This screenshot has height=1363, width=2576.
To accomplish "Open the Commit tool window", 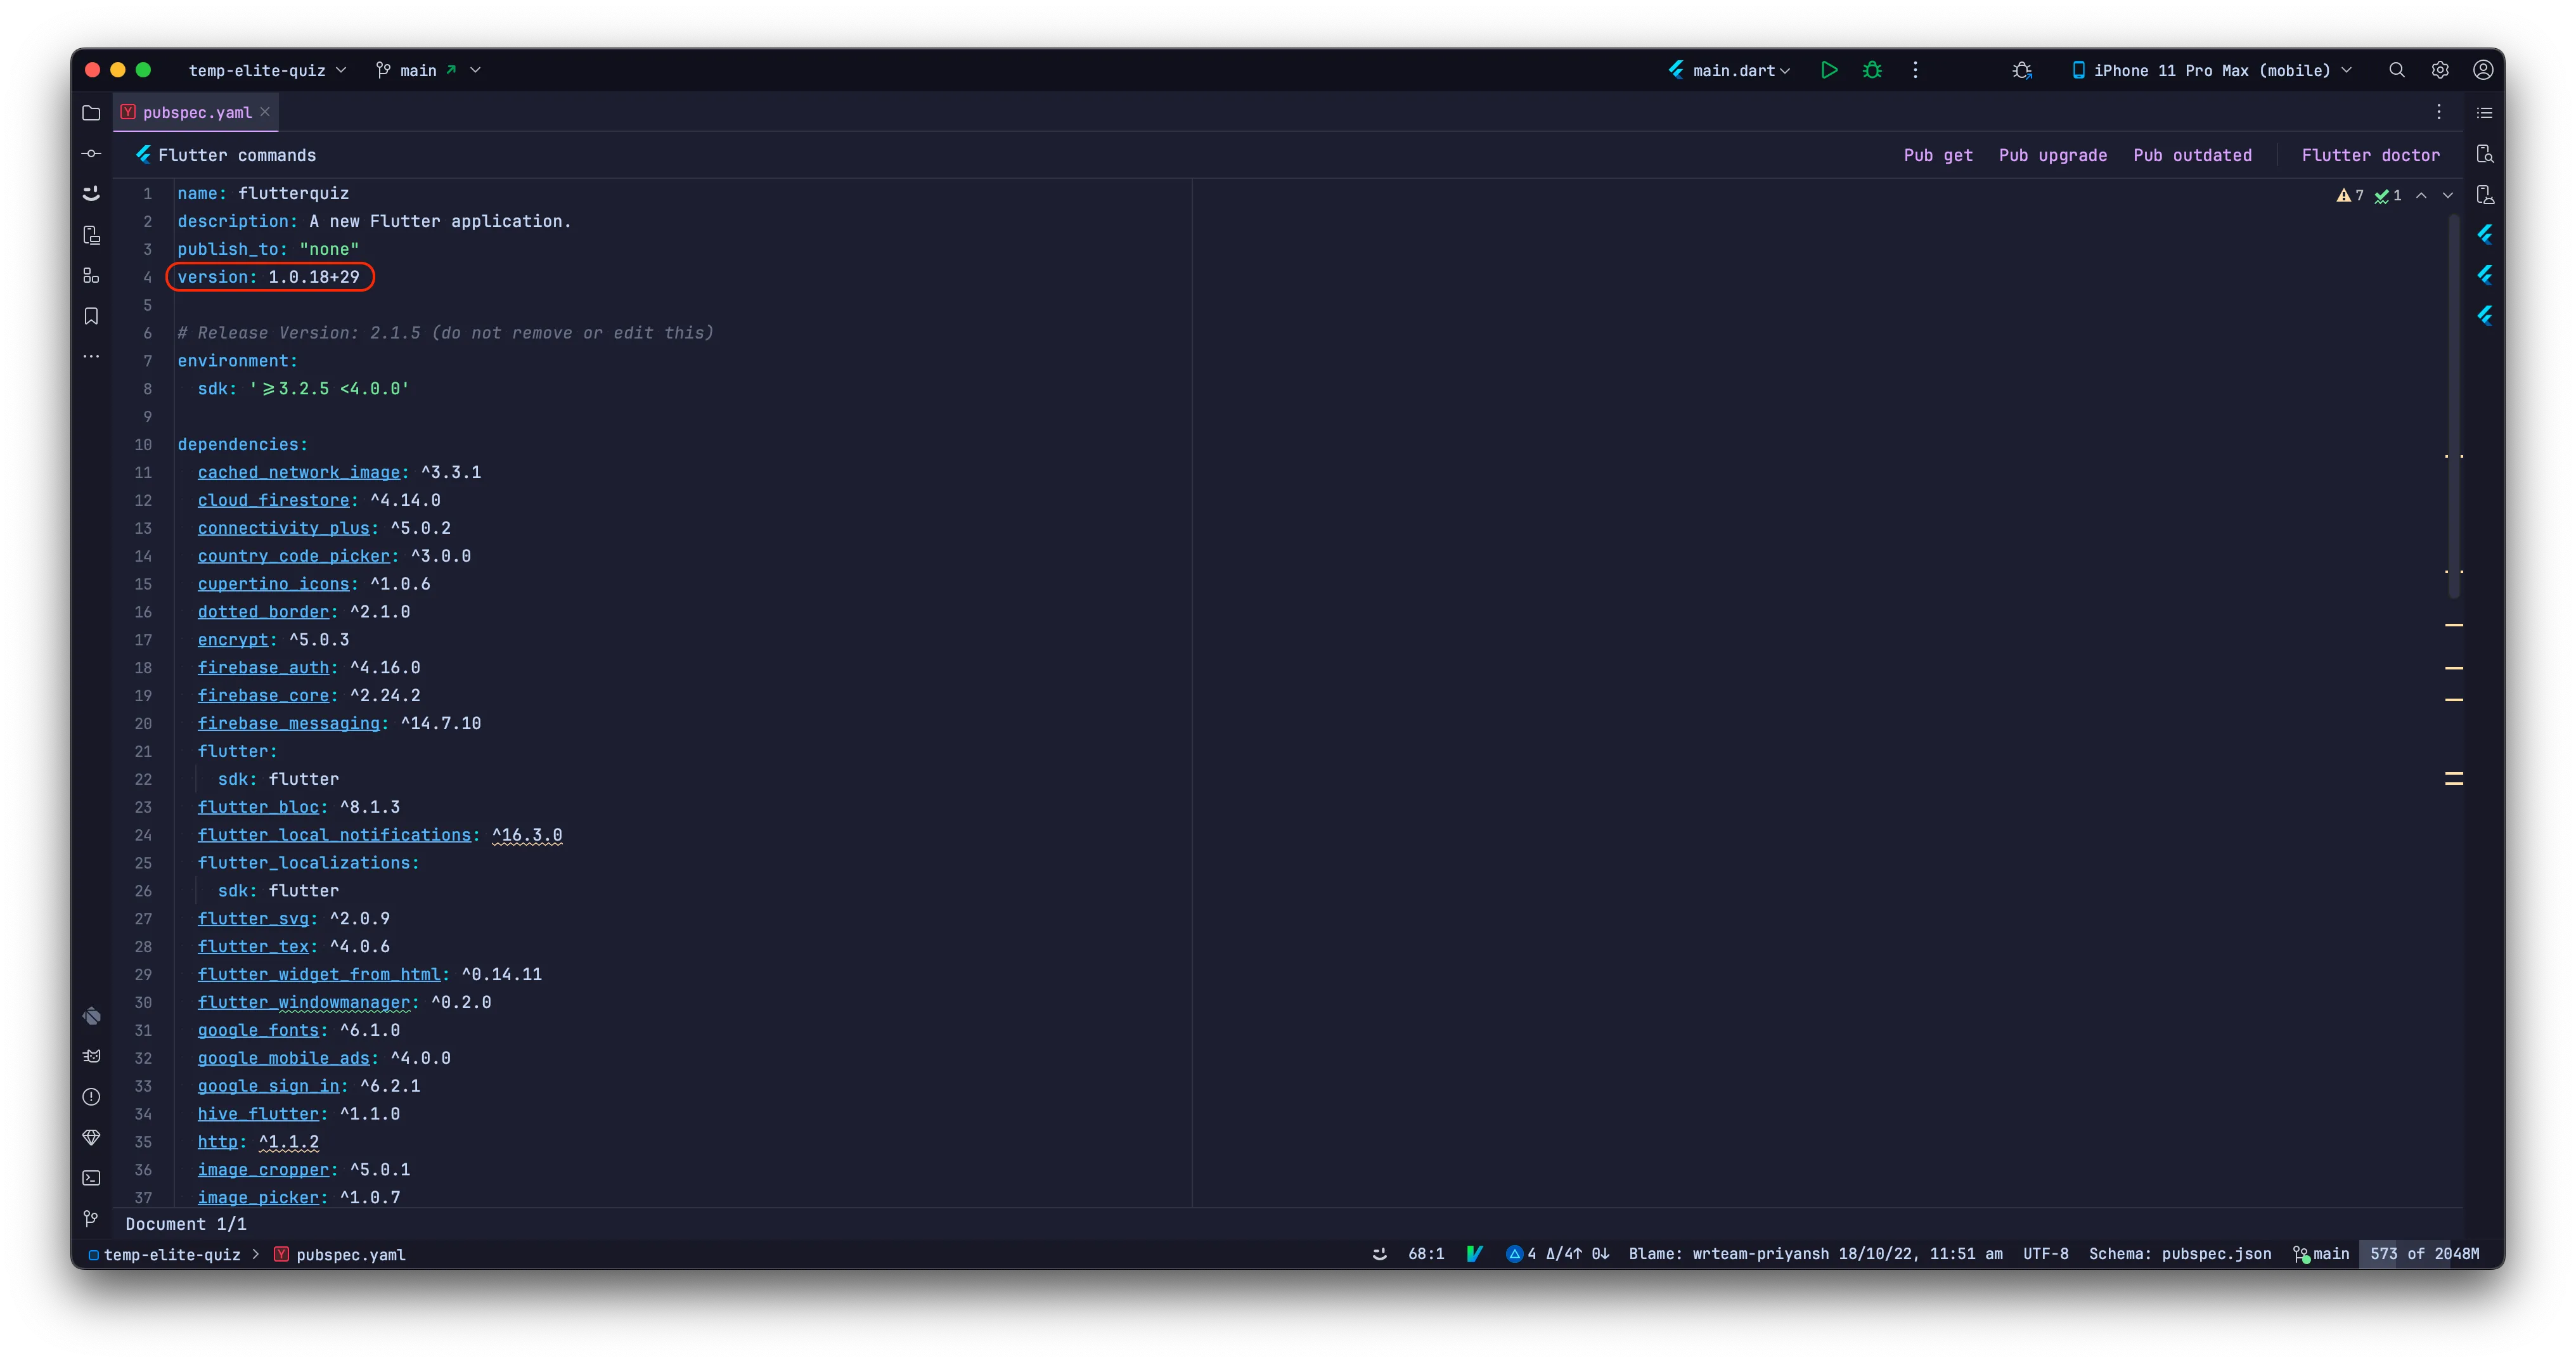I will click(x=91, y=153).
